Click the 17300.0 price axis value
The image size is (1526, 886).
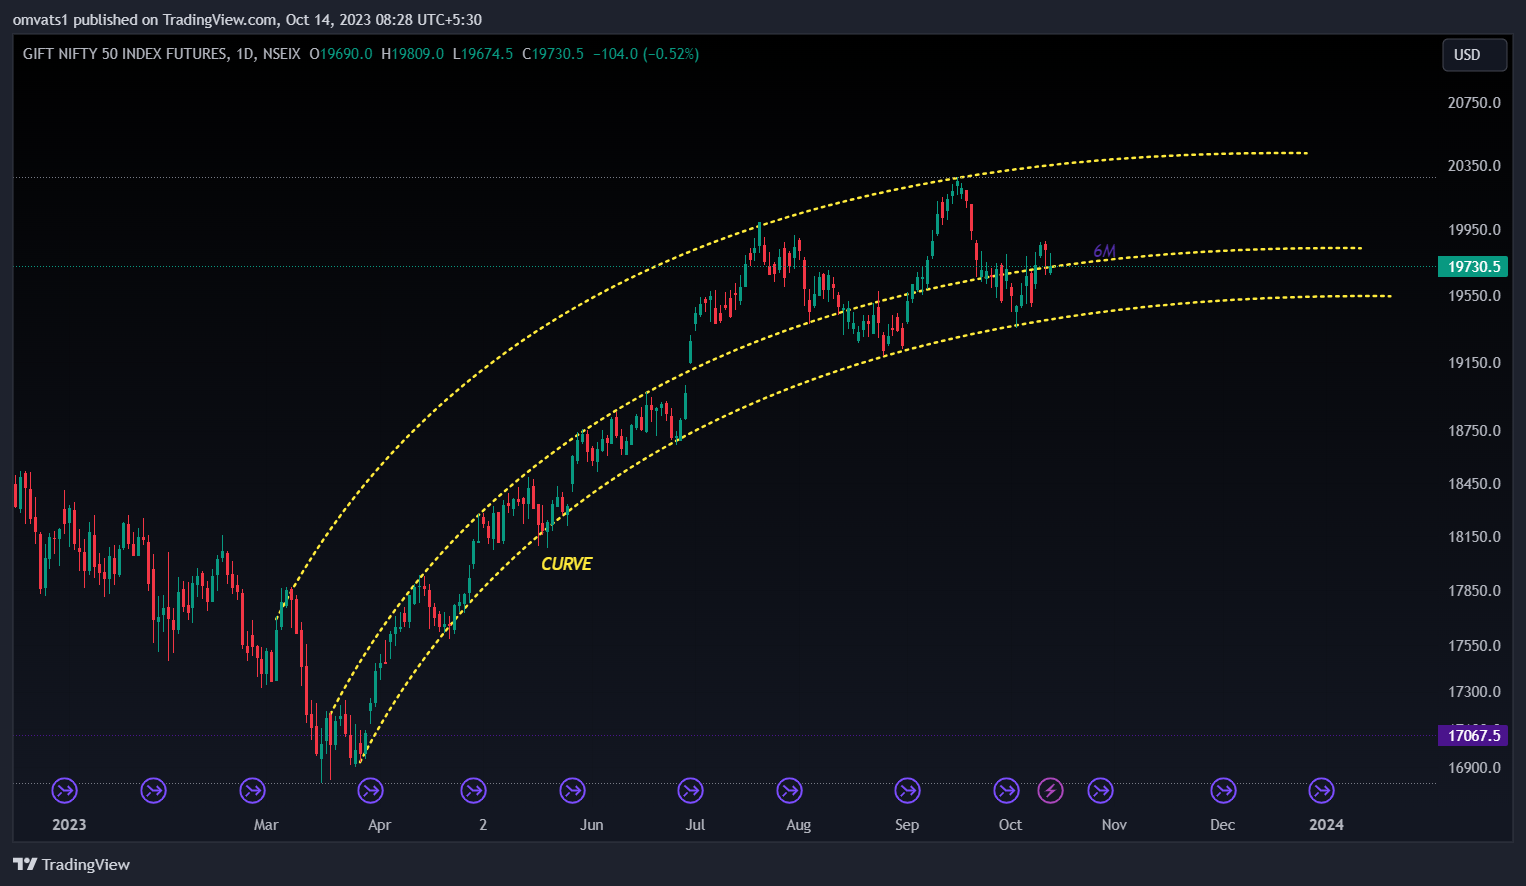click(1474, 692)
